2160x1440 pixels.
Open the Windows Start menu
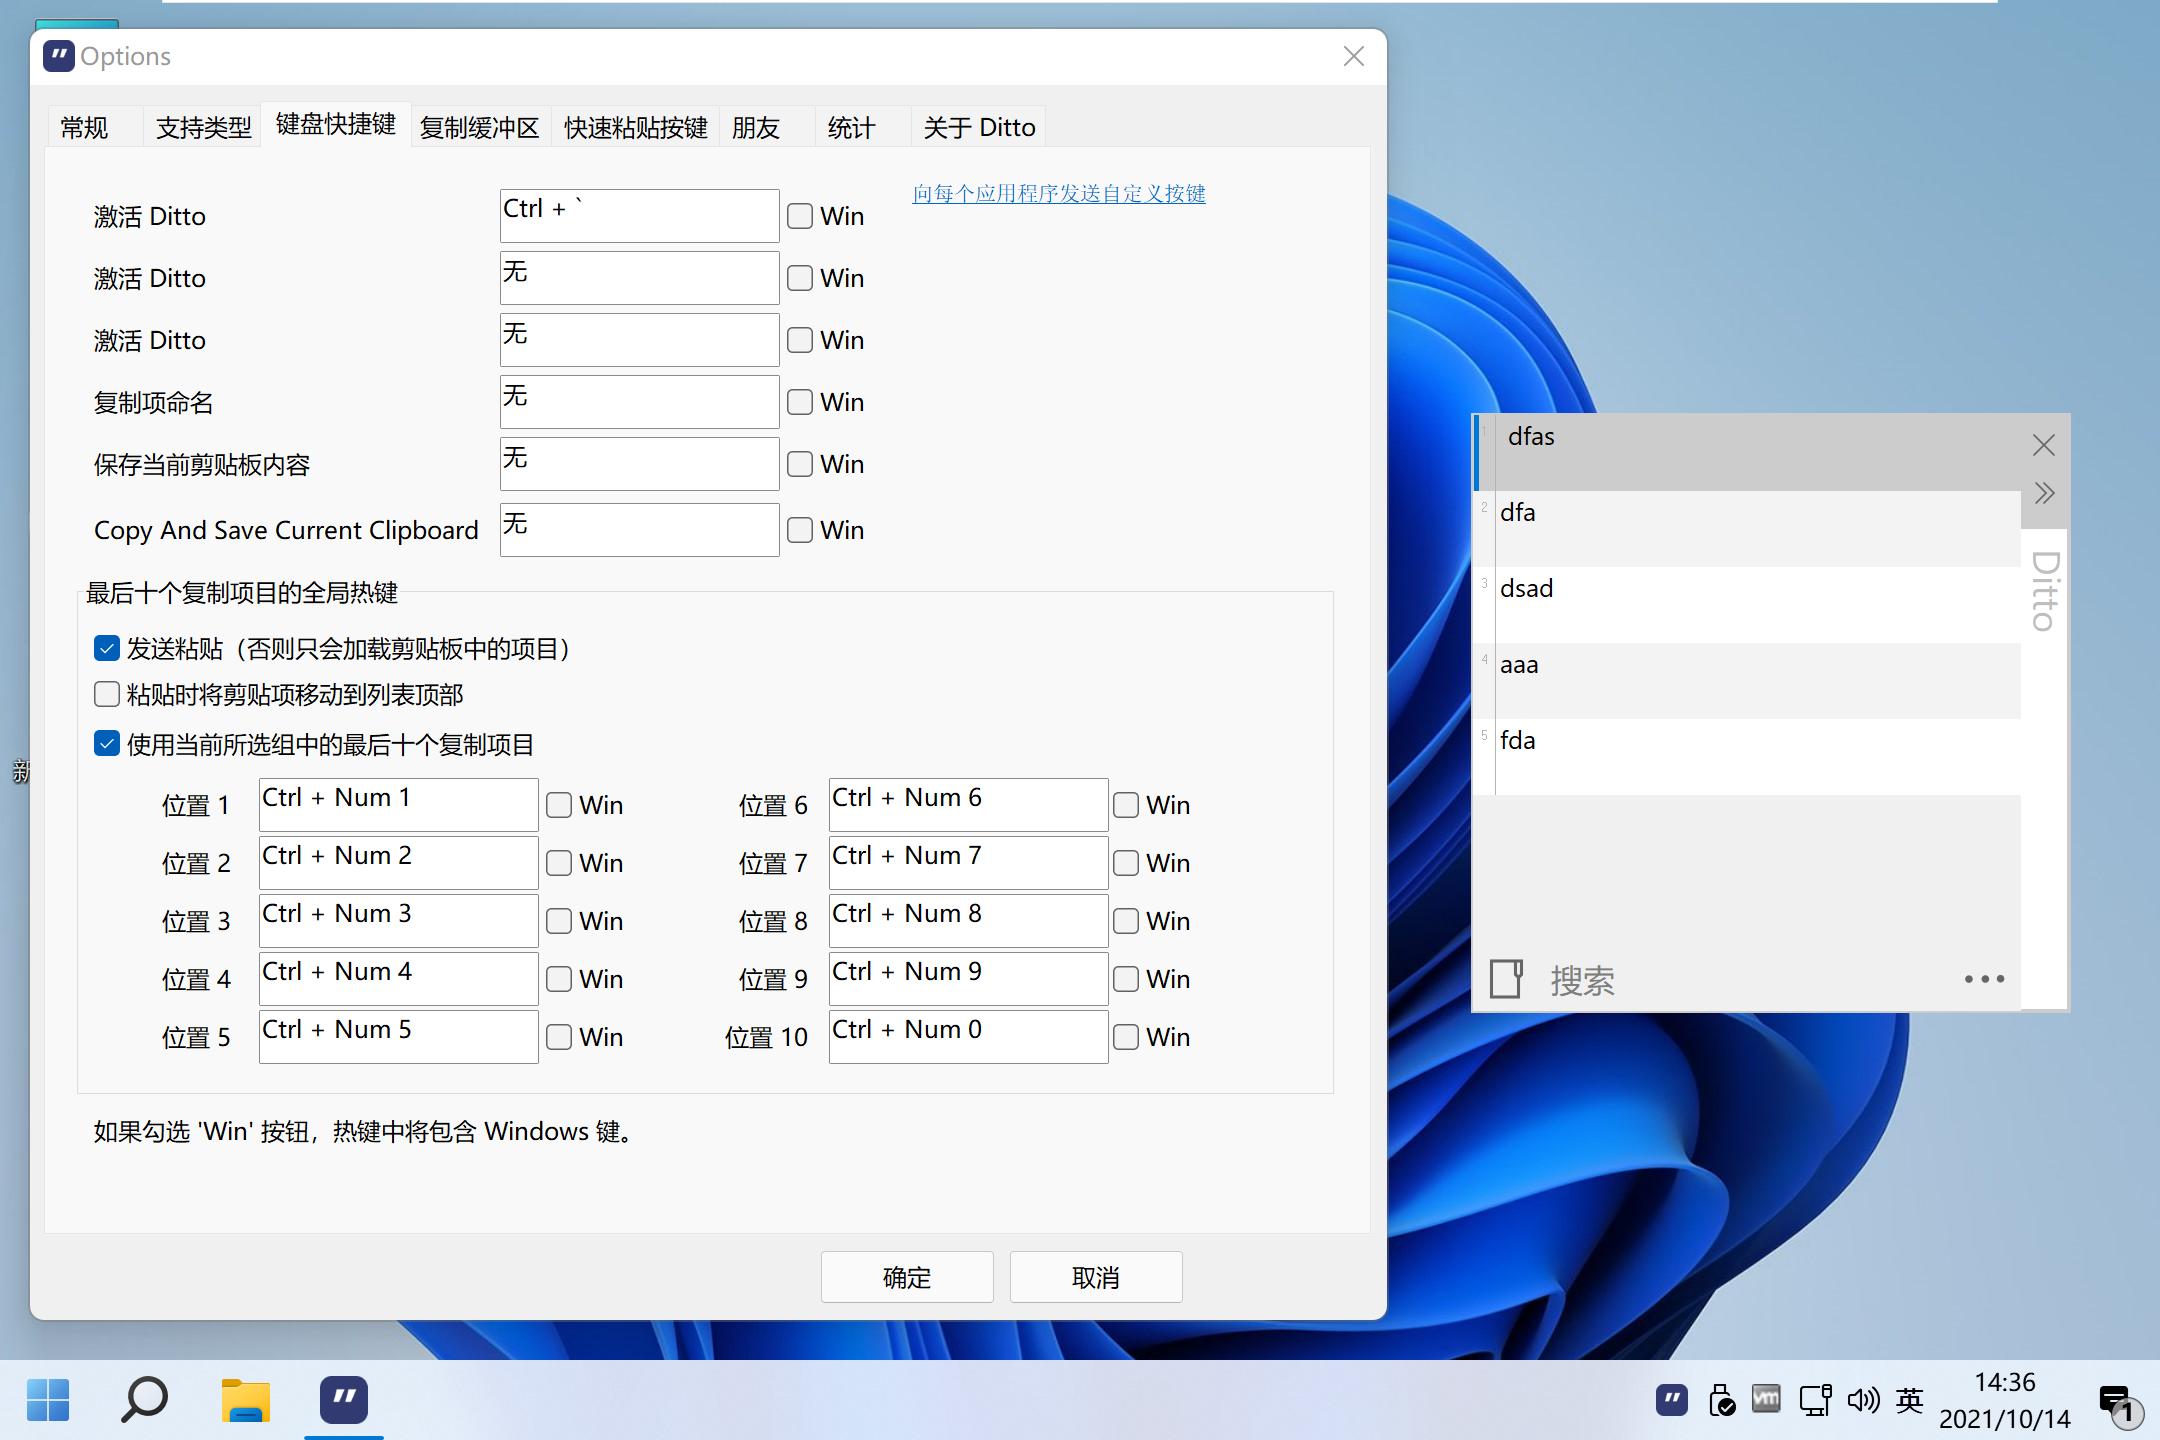pos(48,1400)
